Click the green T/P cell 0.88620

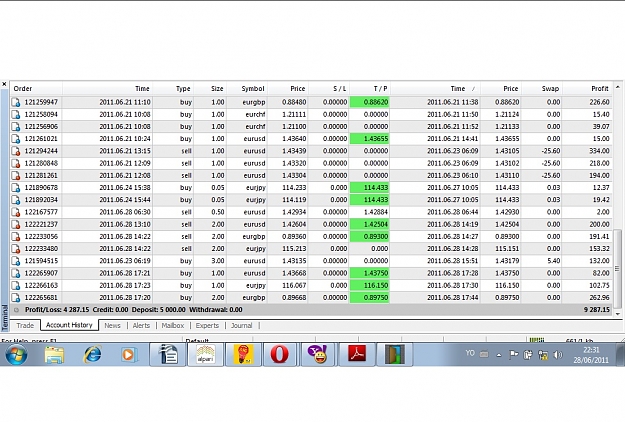coord(369,102)
